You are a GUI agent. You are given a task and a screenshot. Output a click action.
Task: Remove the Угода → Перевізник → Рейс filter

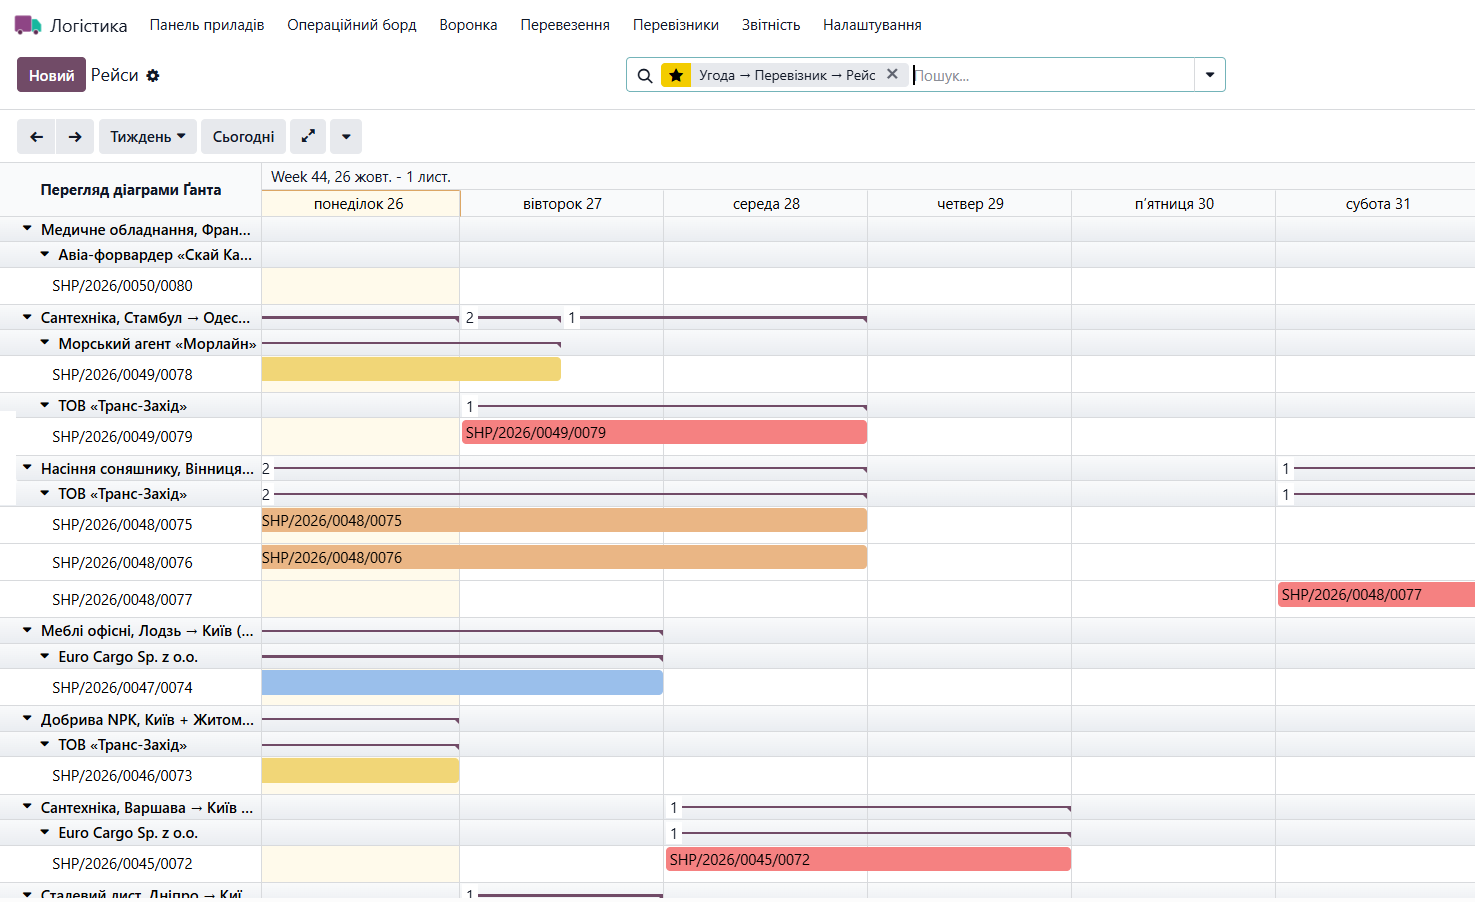tap(892, 74)
